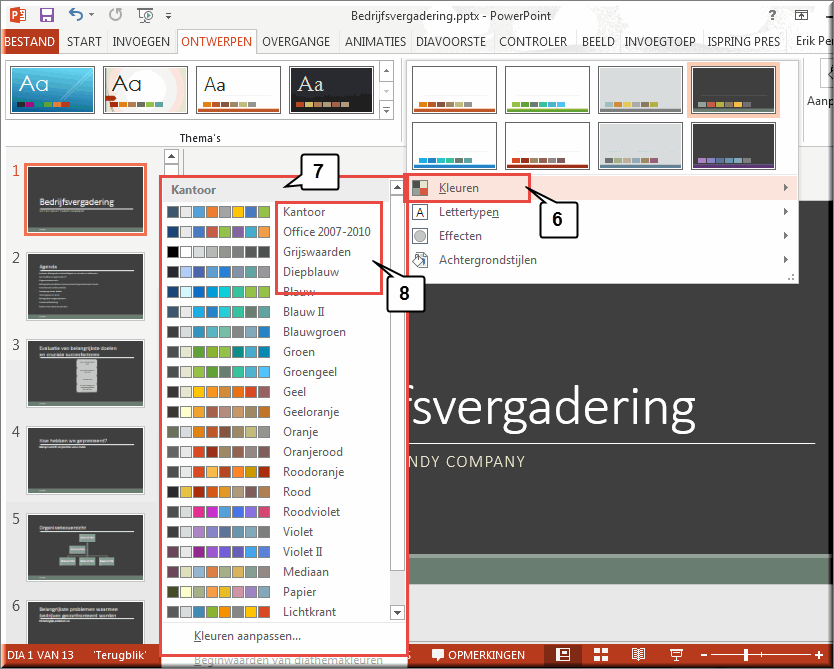This screenshot has height=669, width=834.
Task: Pick the Blauwgroen color palette
Action: 276,332
